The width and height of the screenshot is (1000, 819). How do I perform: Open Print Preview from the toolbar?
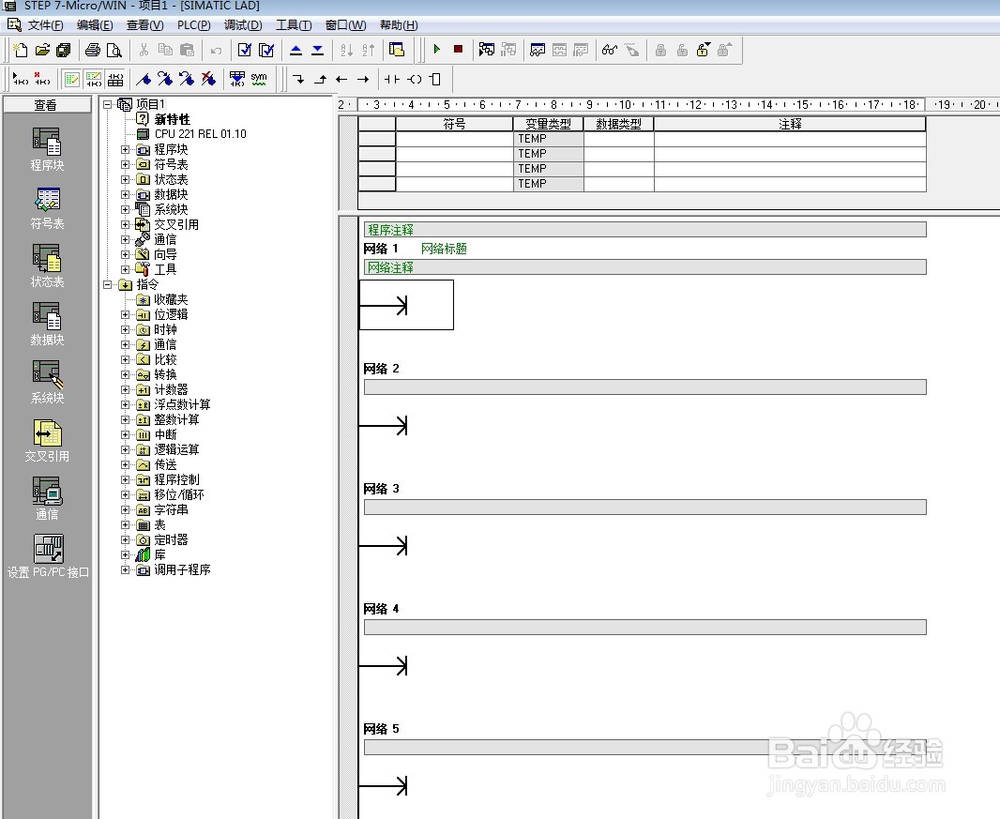pyautogui.click(x=114, y=50)
